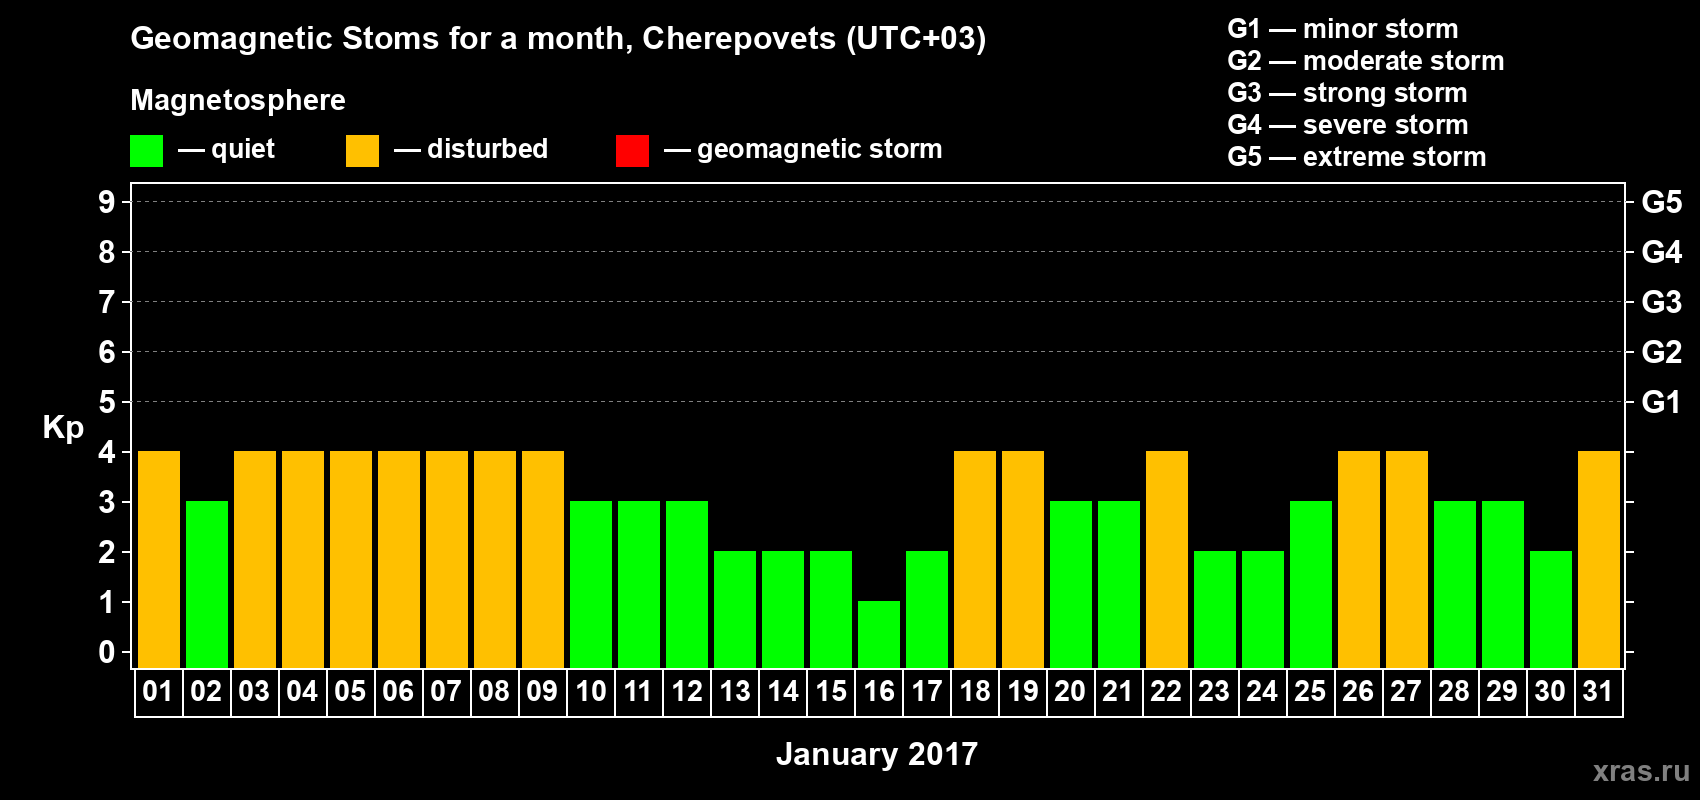
Task: Click the 'January 2017' caption
Action: [877, 754]
